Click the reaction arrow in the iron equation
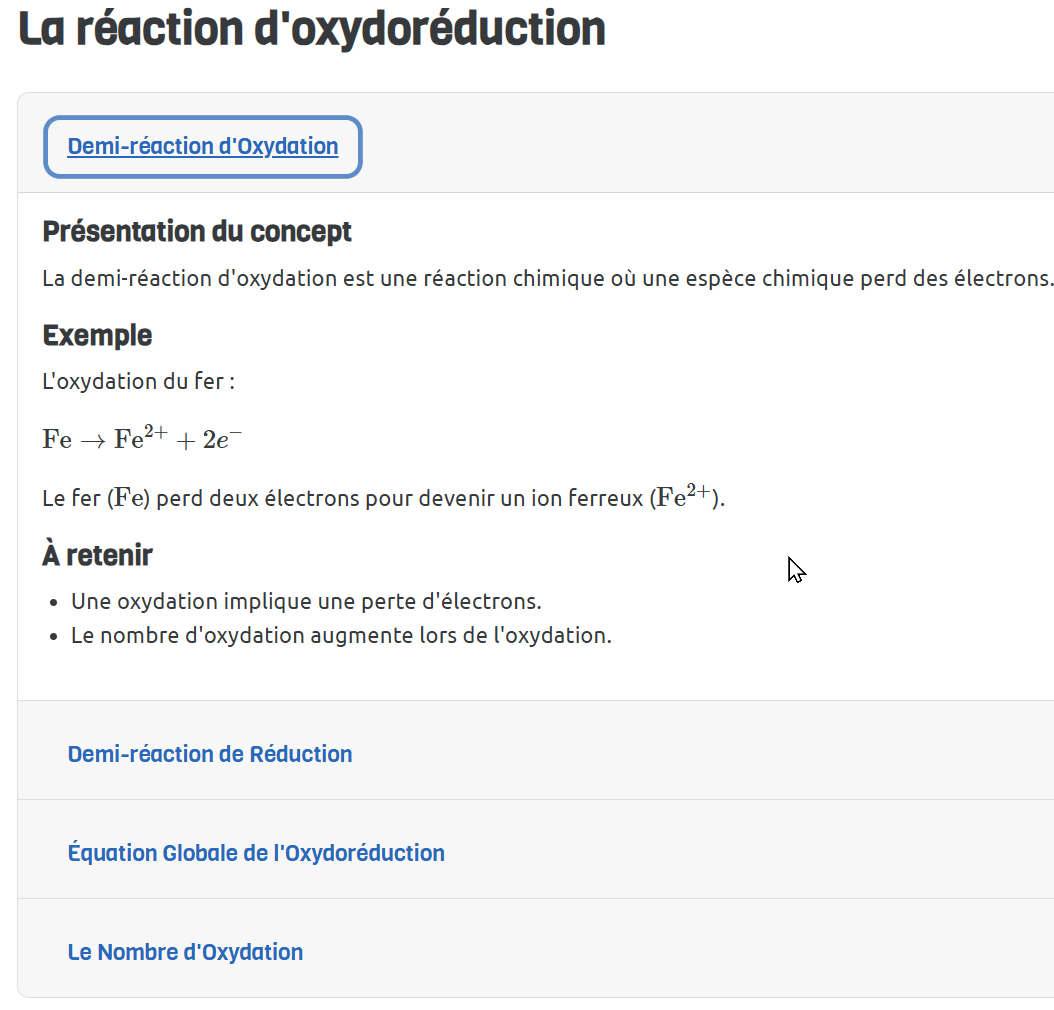The height and width of the screenshot is (1010, 1054). 92,440
